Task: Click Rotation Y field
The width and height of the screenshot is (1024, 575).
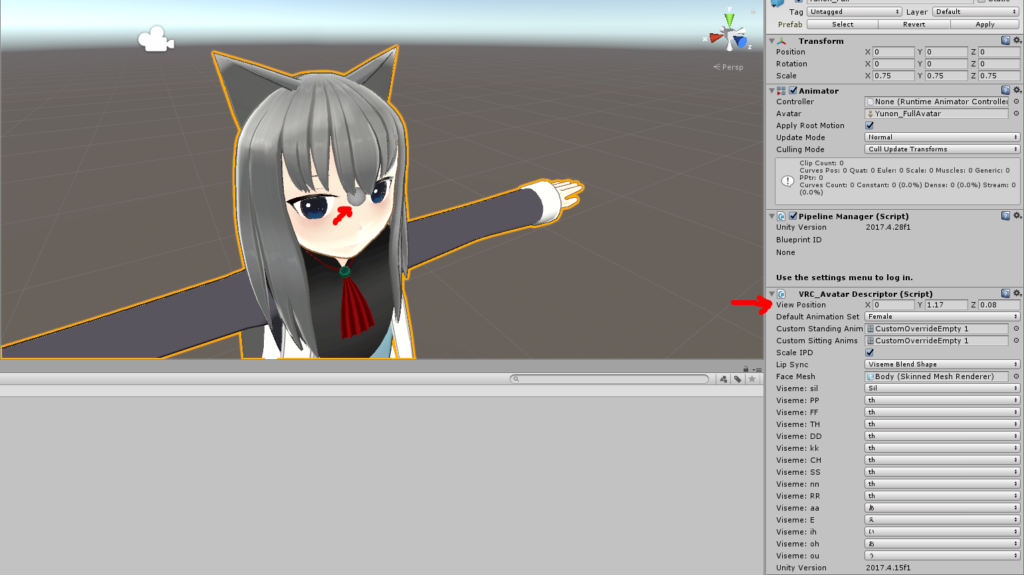Action: (x=946, y=64)
